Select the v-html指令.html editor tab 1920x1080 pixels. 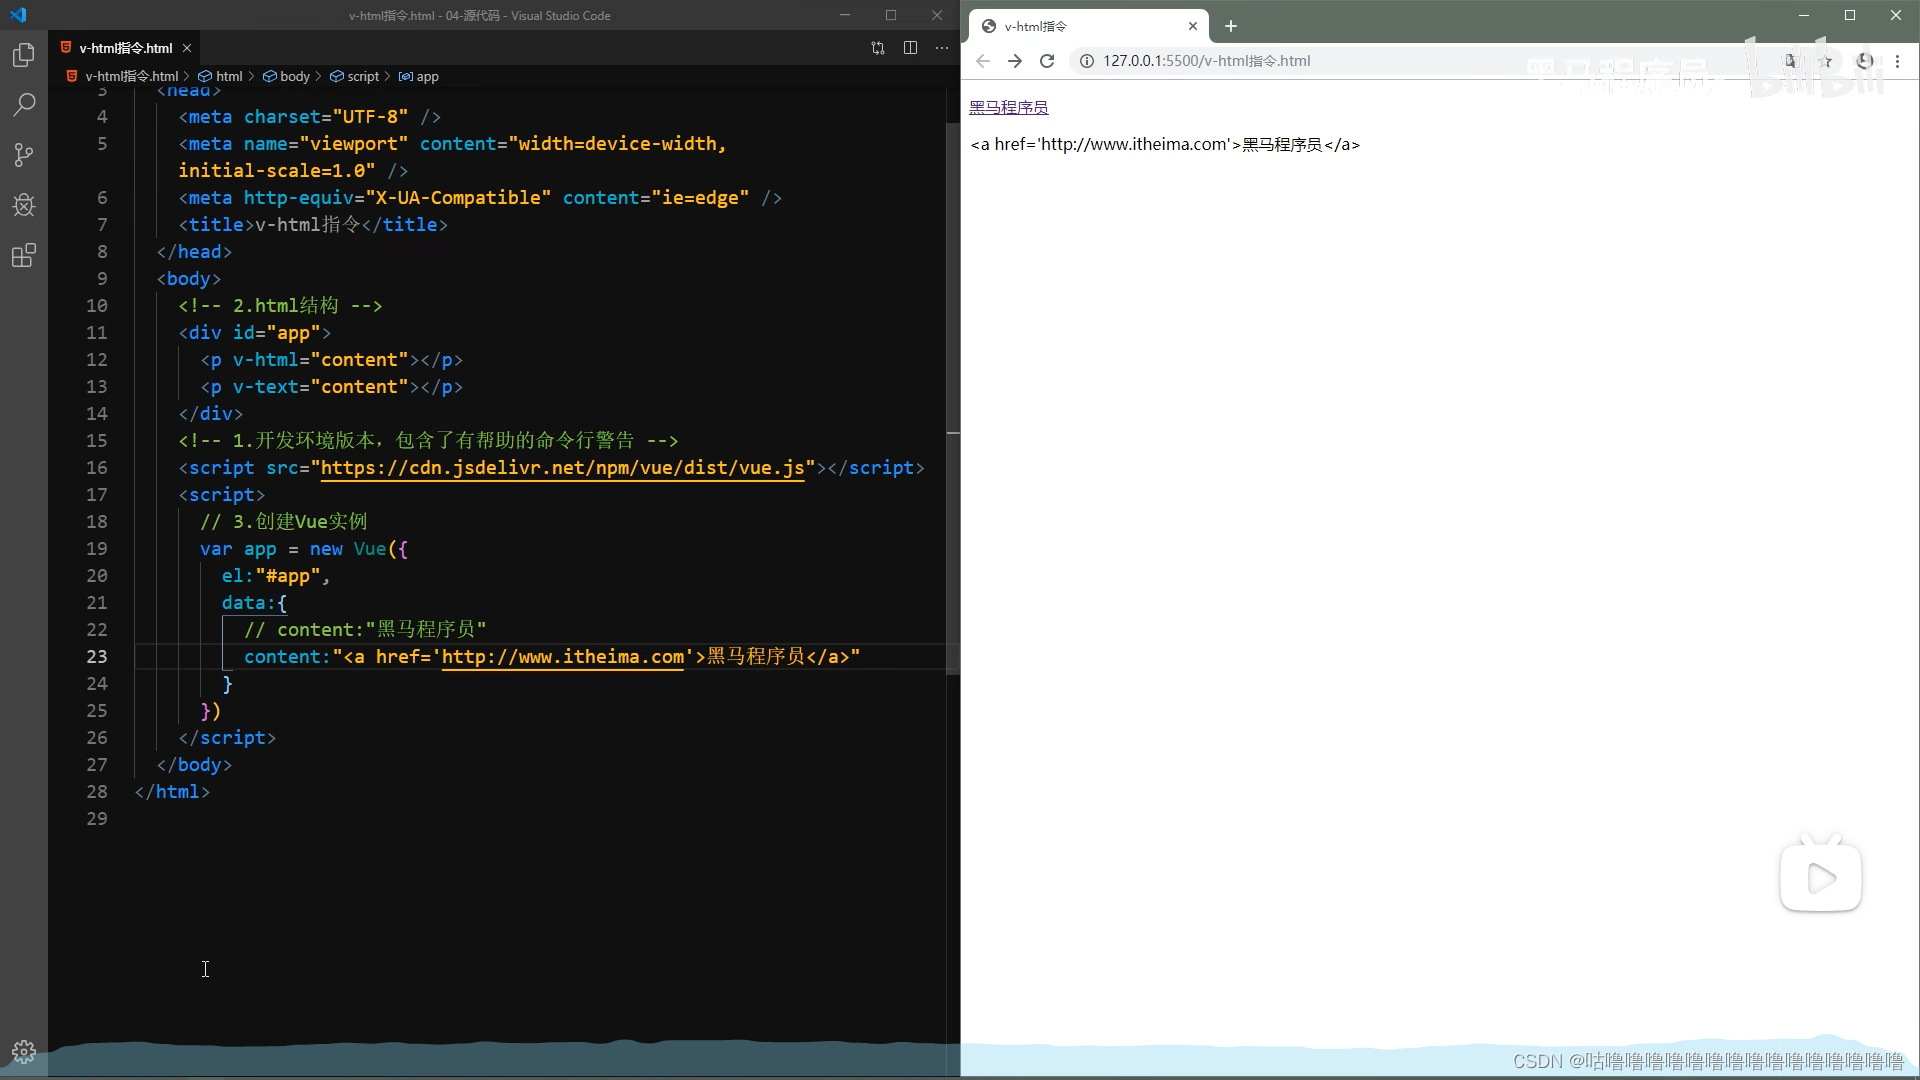pos(125,47)
